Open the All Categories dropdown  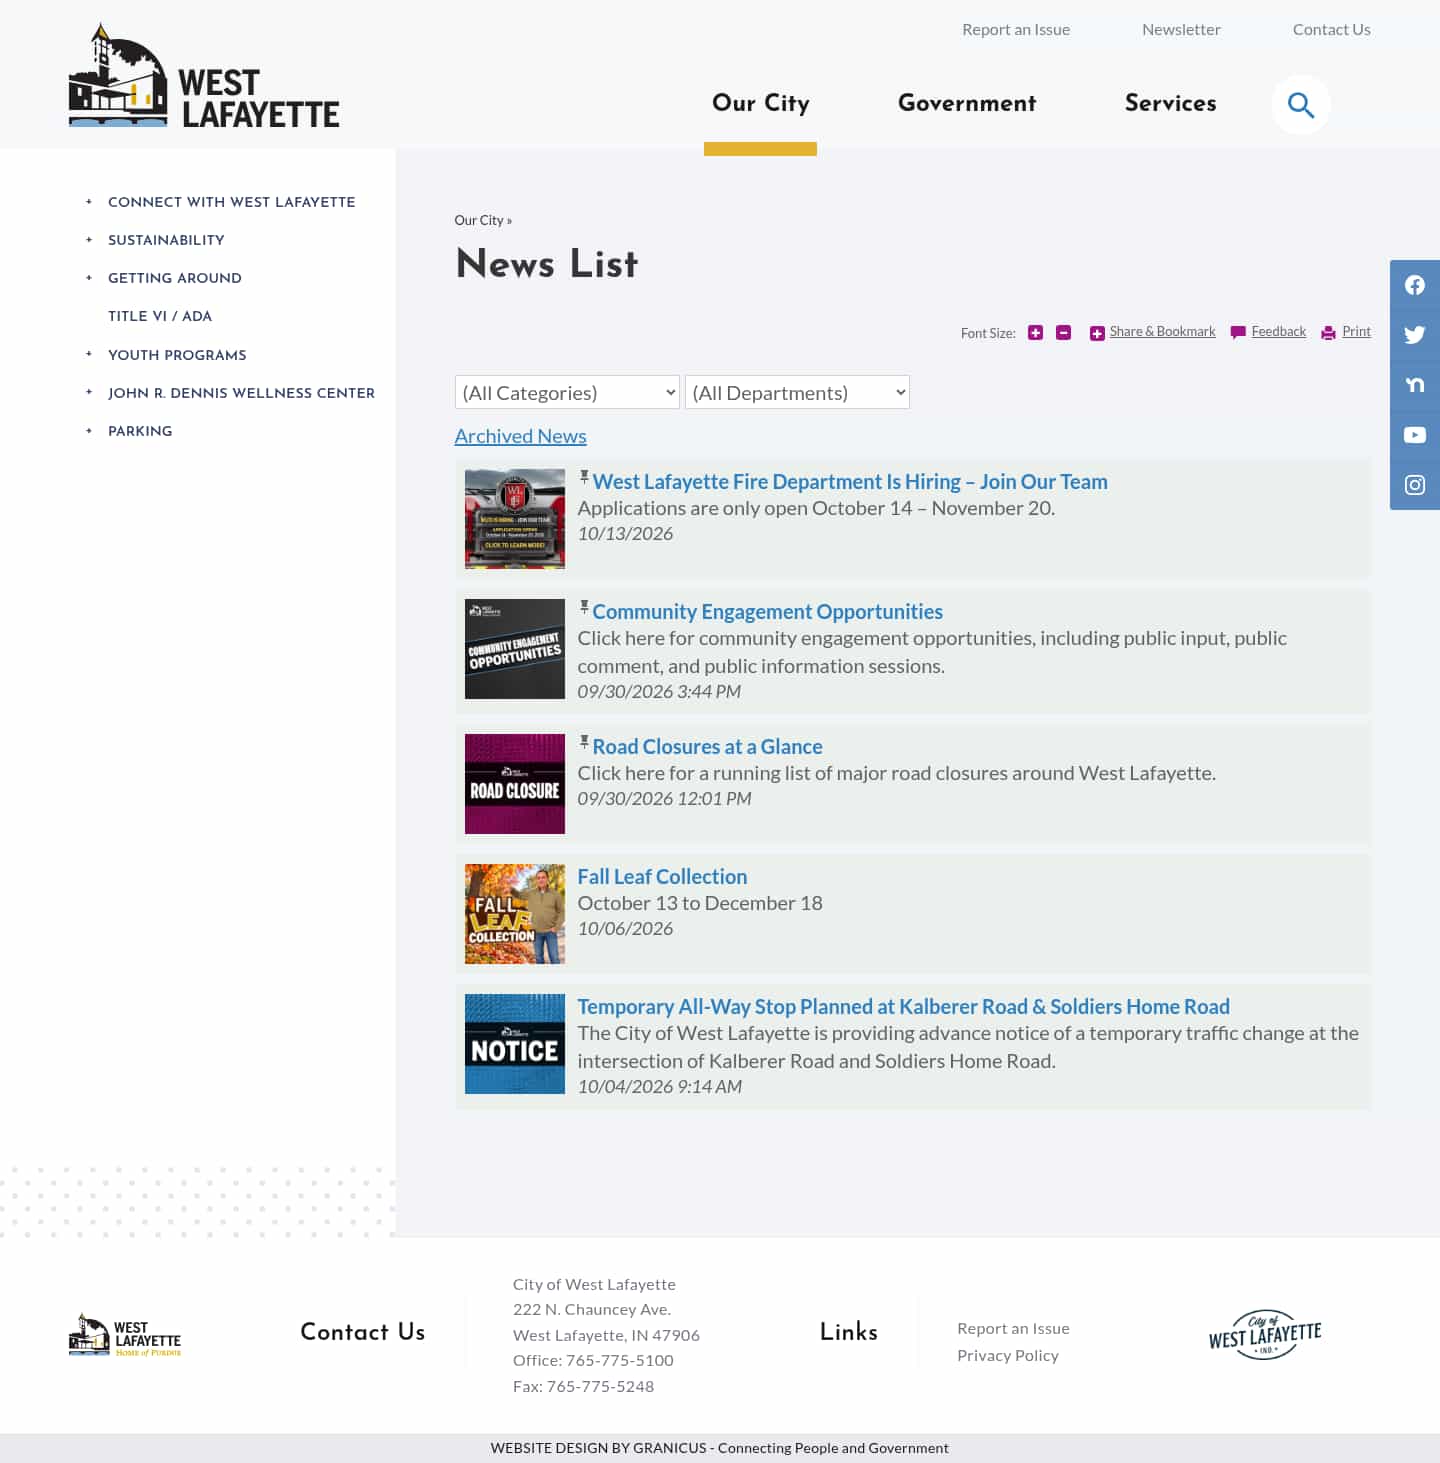coord(567,392)
